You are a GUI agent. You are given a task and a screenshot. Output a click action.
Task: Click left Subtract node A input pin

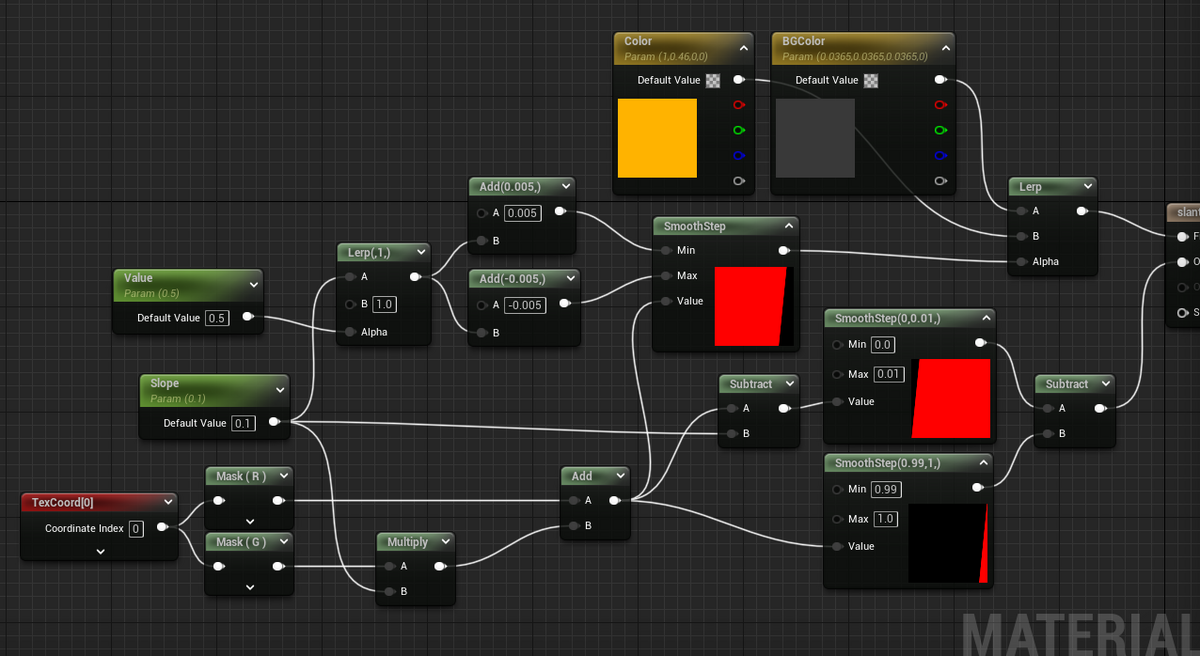click(733, 408)
